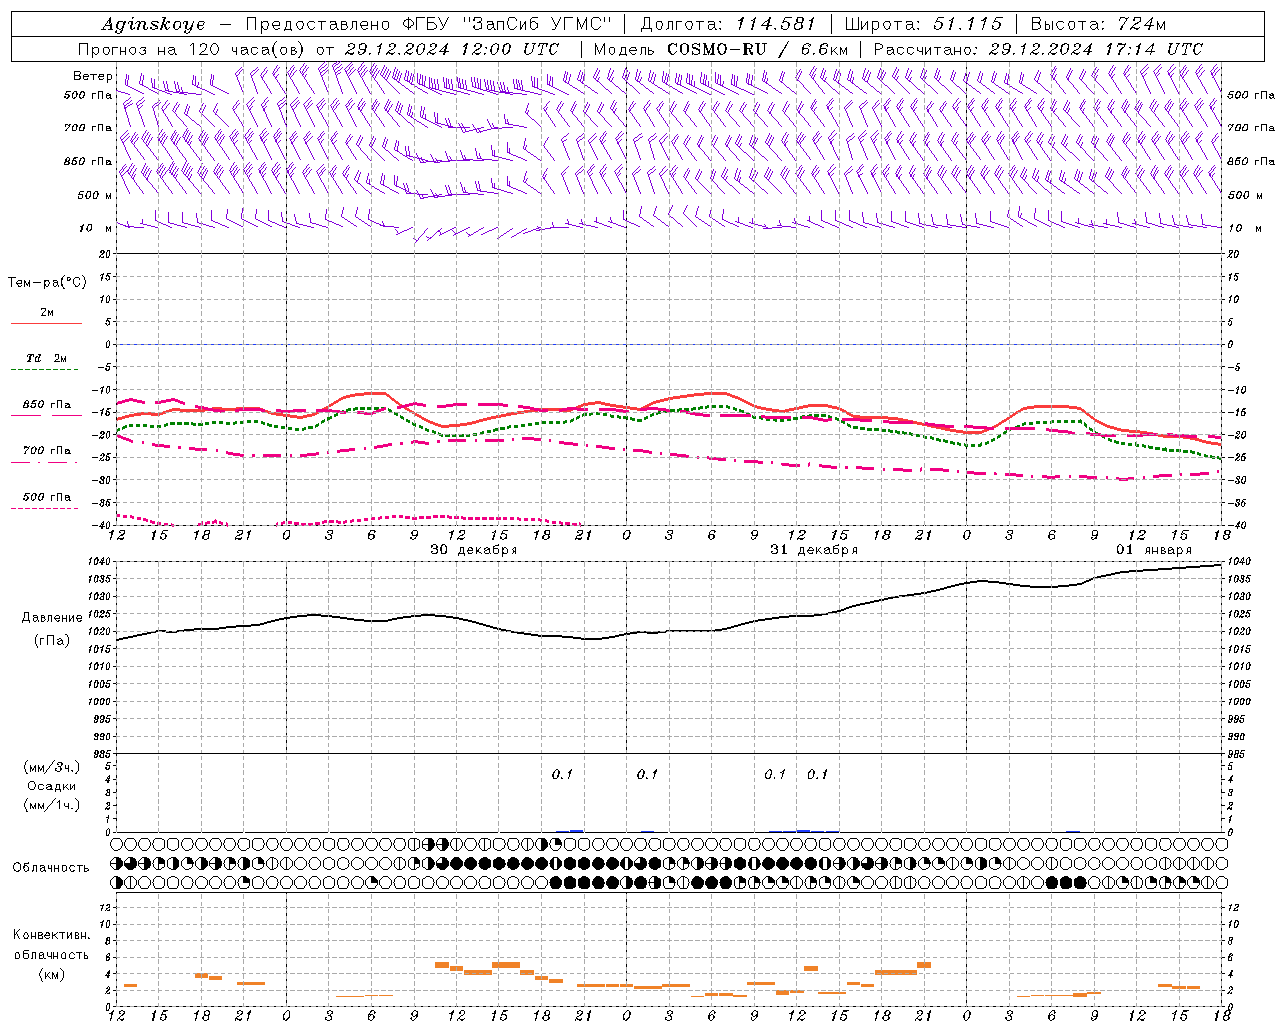Click the '(мм/3ч.)' precipitation unit label
1280x1024 pixels.
tap(52, 768)
